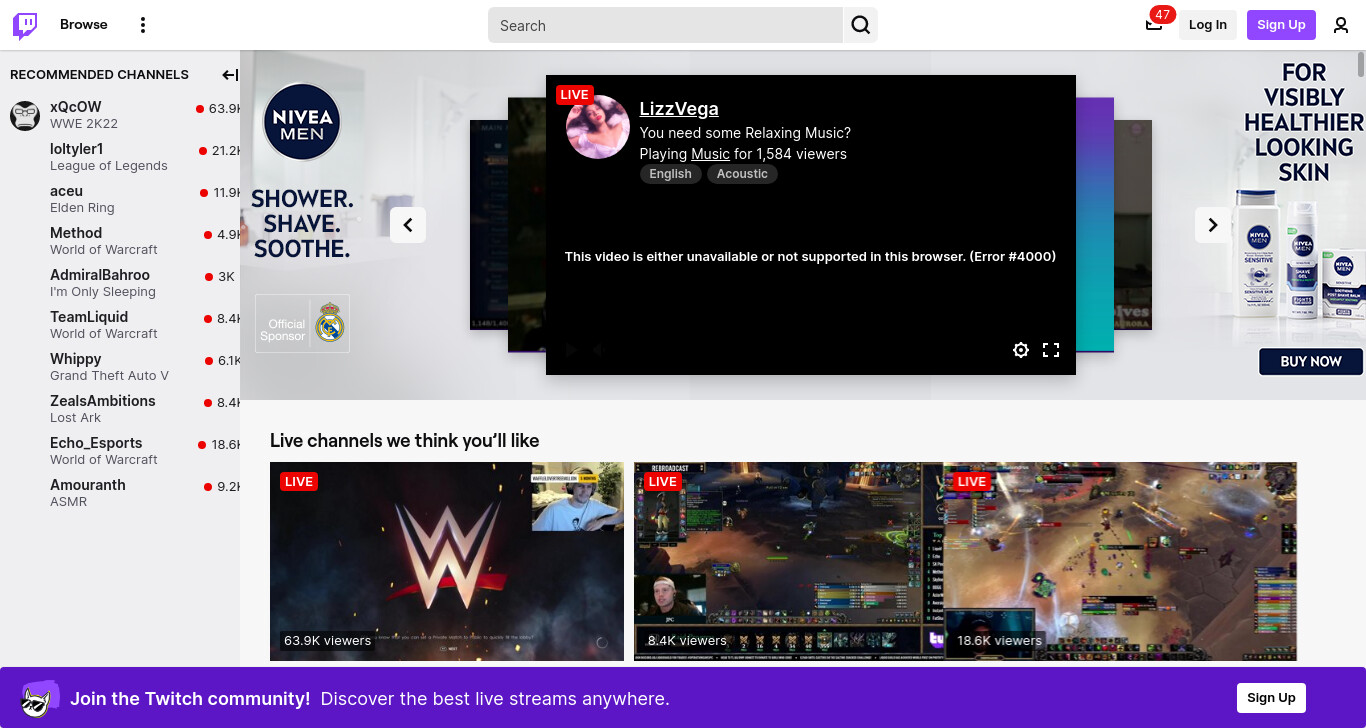1366x728 pixels.
Task: Click the Log In button
Action: pyautogui.click(x=1208, y=25)
